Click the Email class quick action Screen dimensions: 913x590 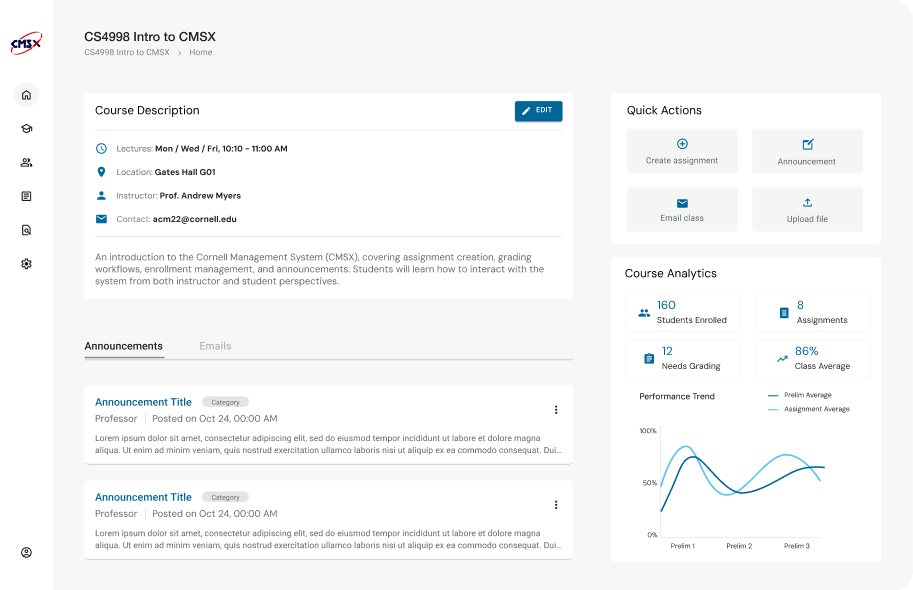[x=682, y=210]
